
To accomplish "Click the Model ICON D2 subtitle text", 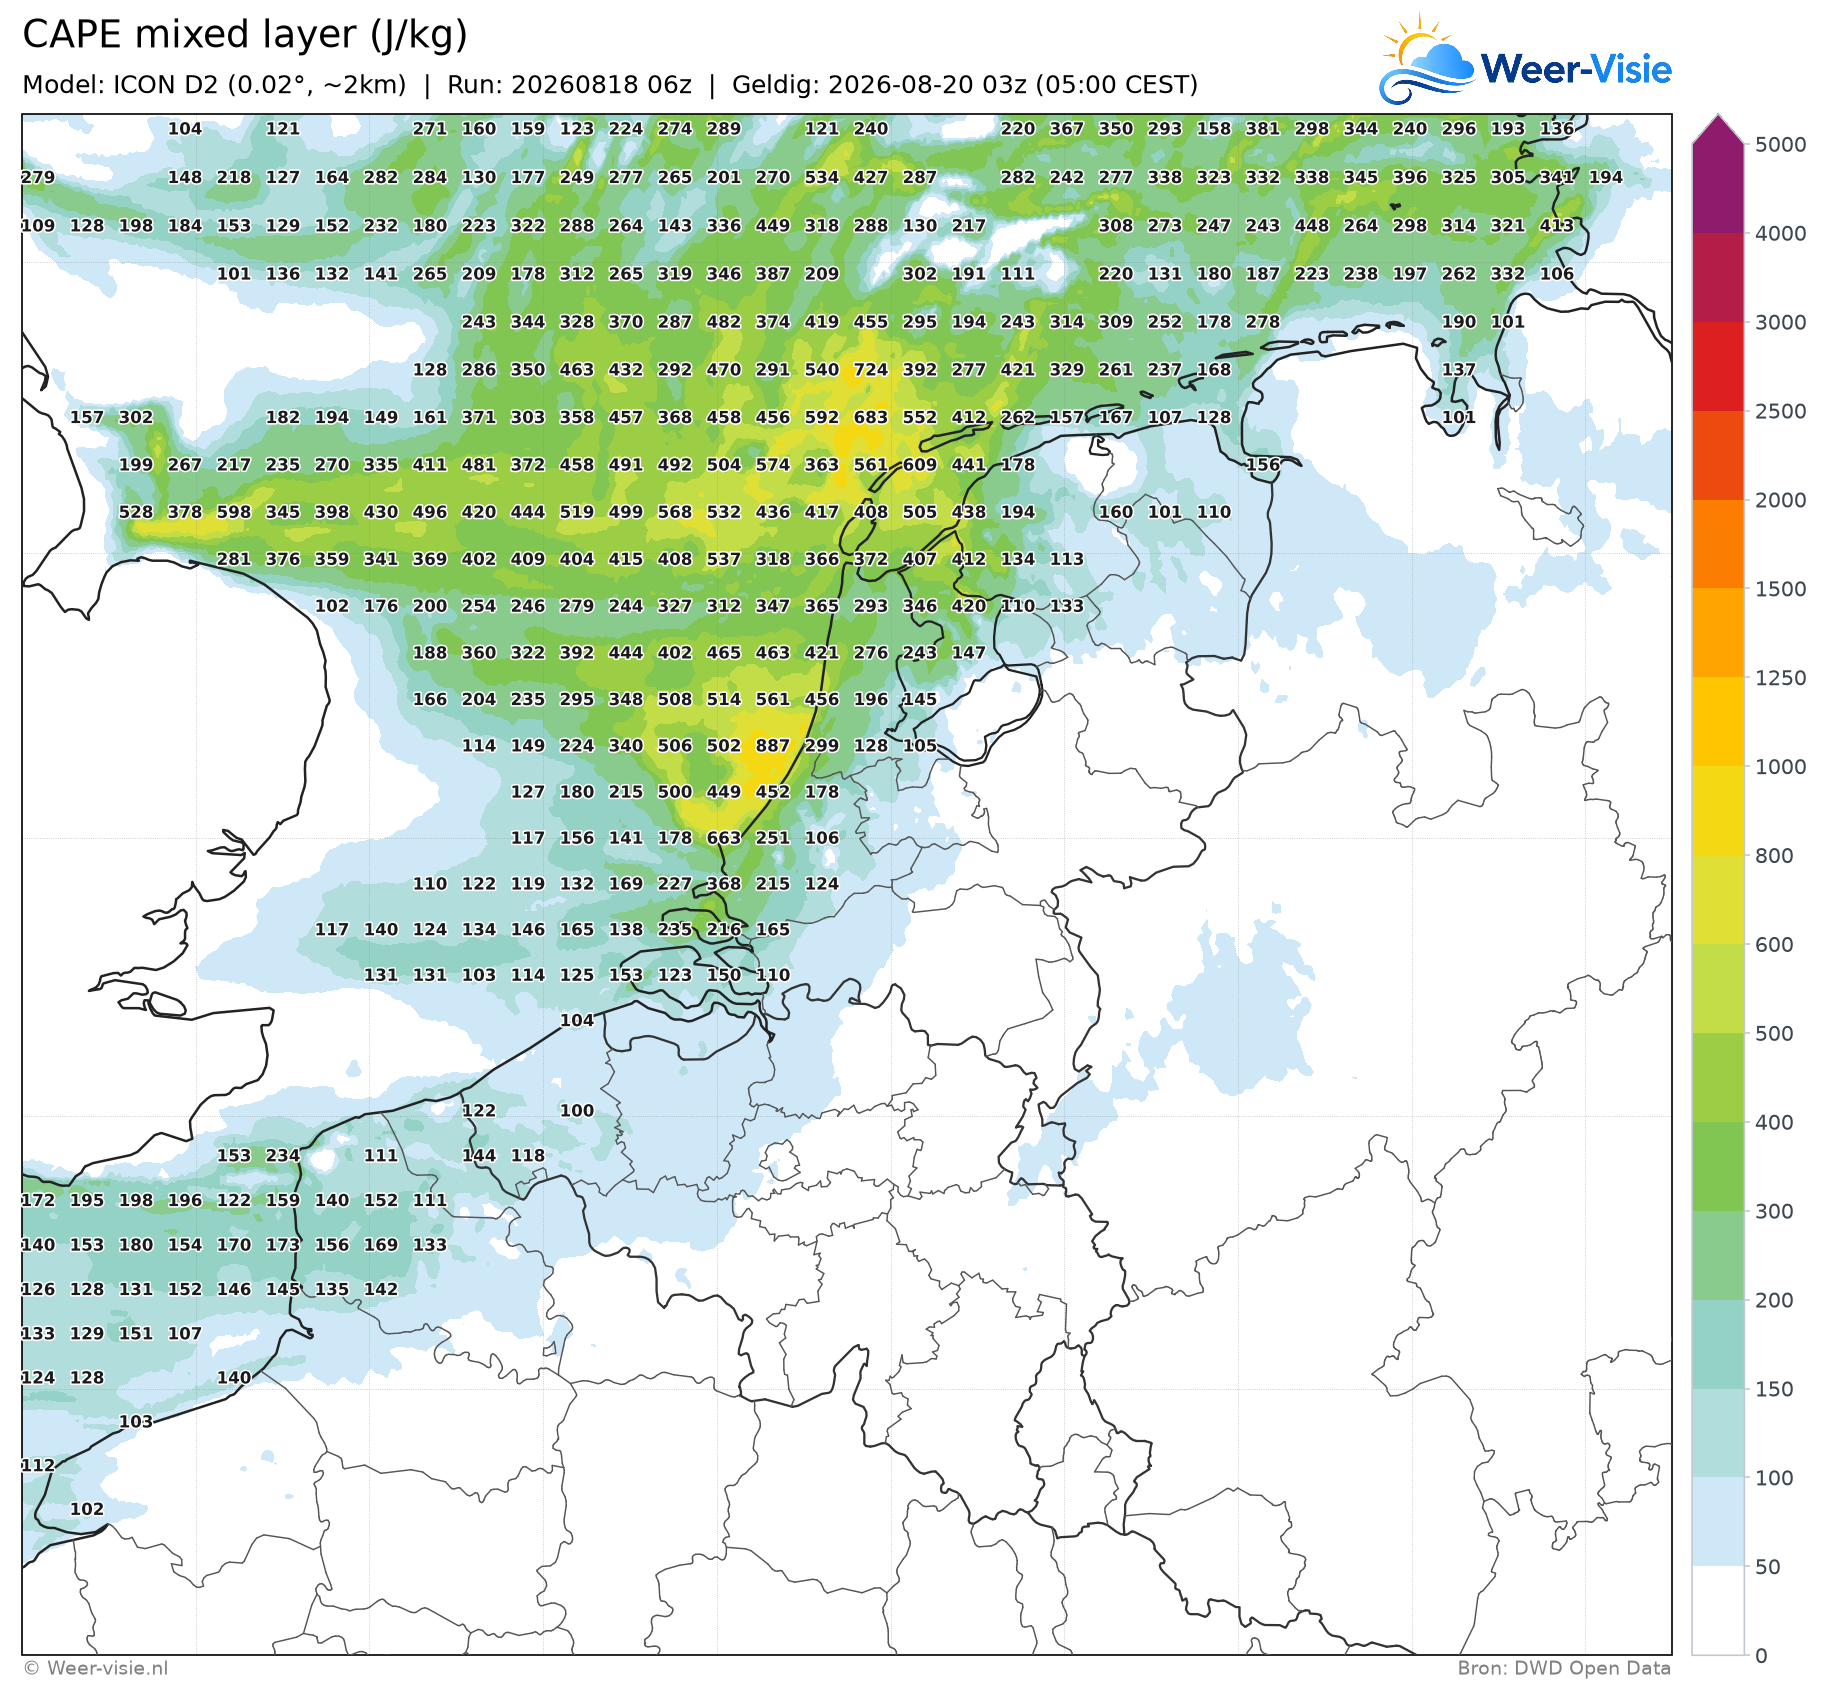I will click(x=214, y=85).
